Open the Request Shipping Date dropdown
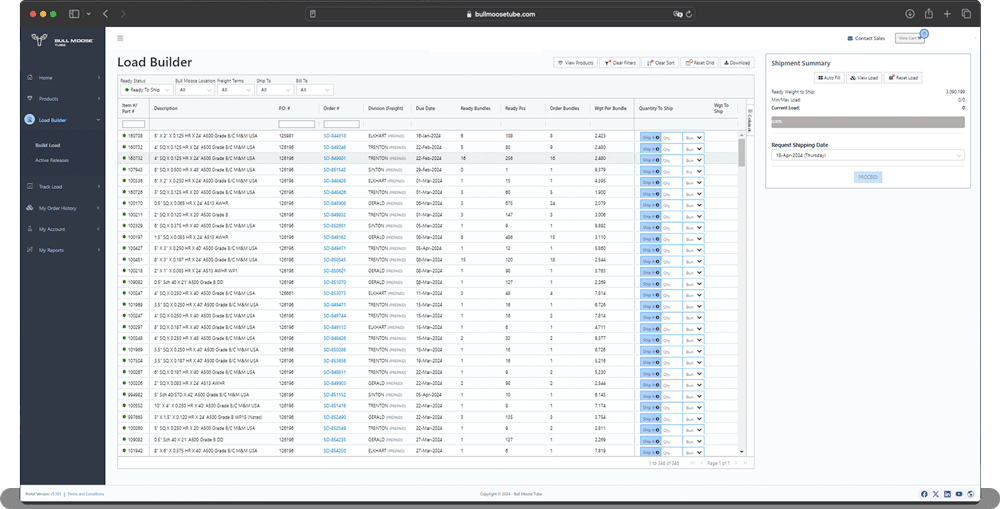Image resolution: width=1000 pixels, height=509 pixels. tap(867, 155)
